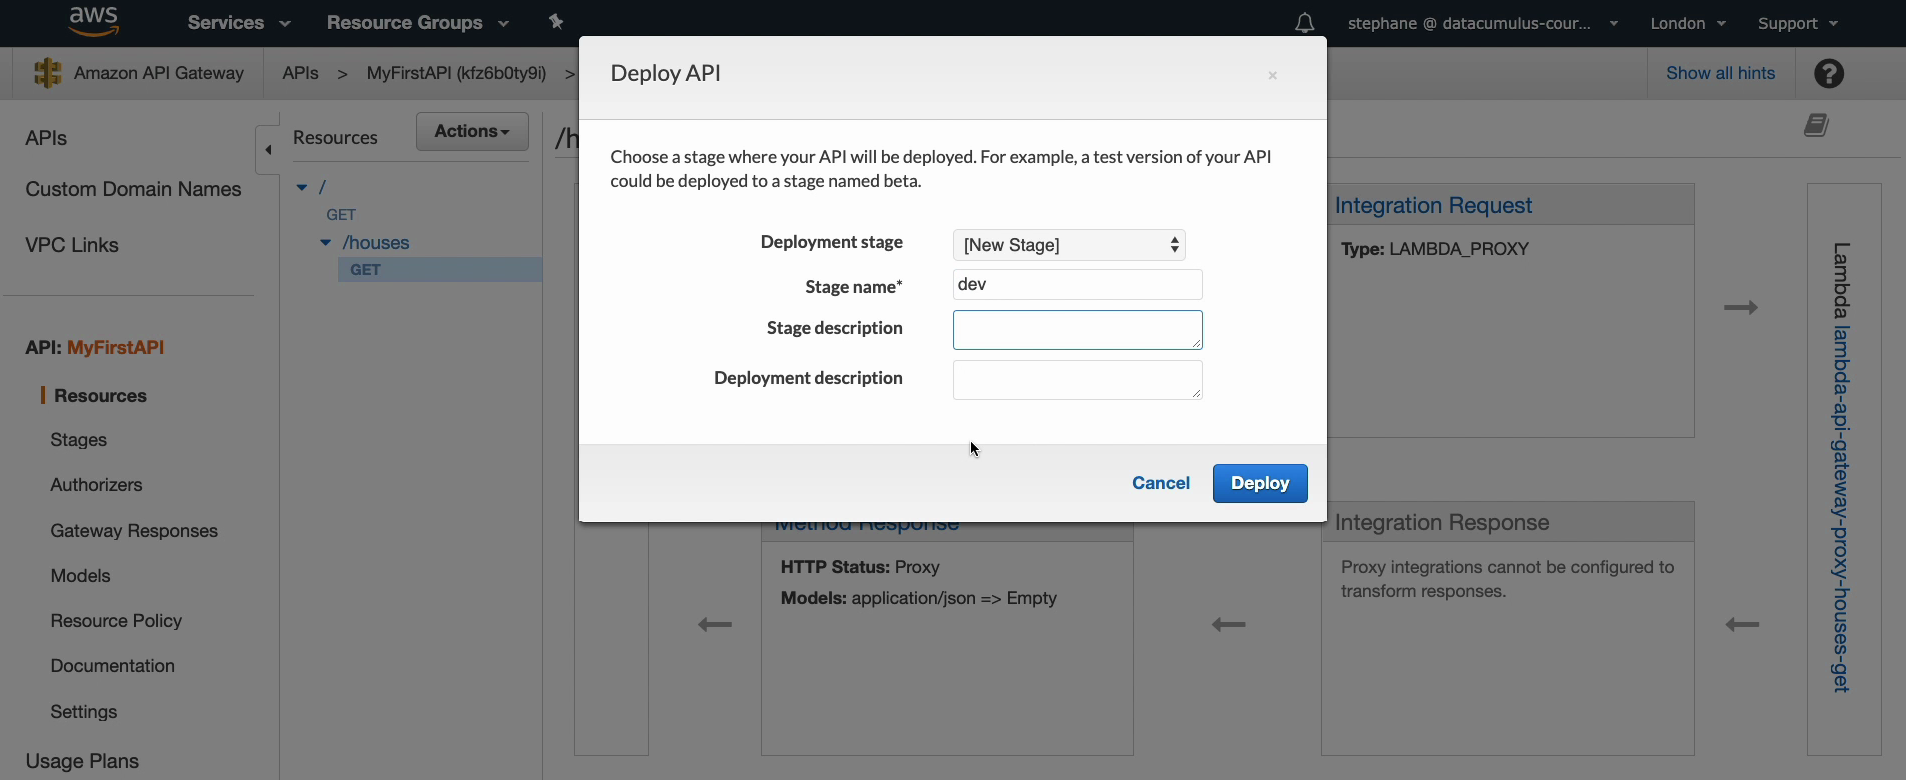The width and height of the screenshot is (1906, 780).
Task: Close the Deploy API dialog with X
Action: click(1272, 75)
